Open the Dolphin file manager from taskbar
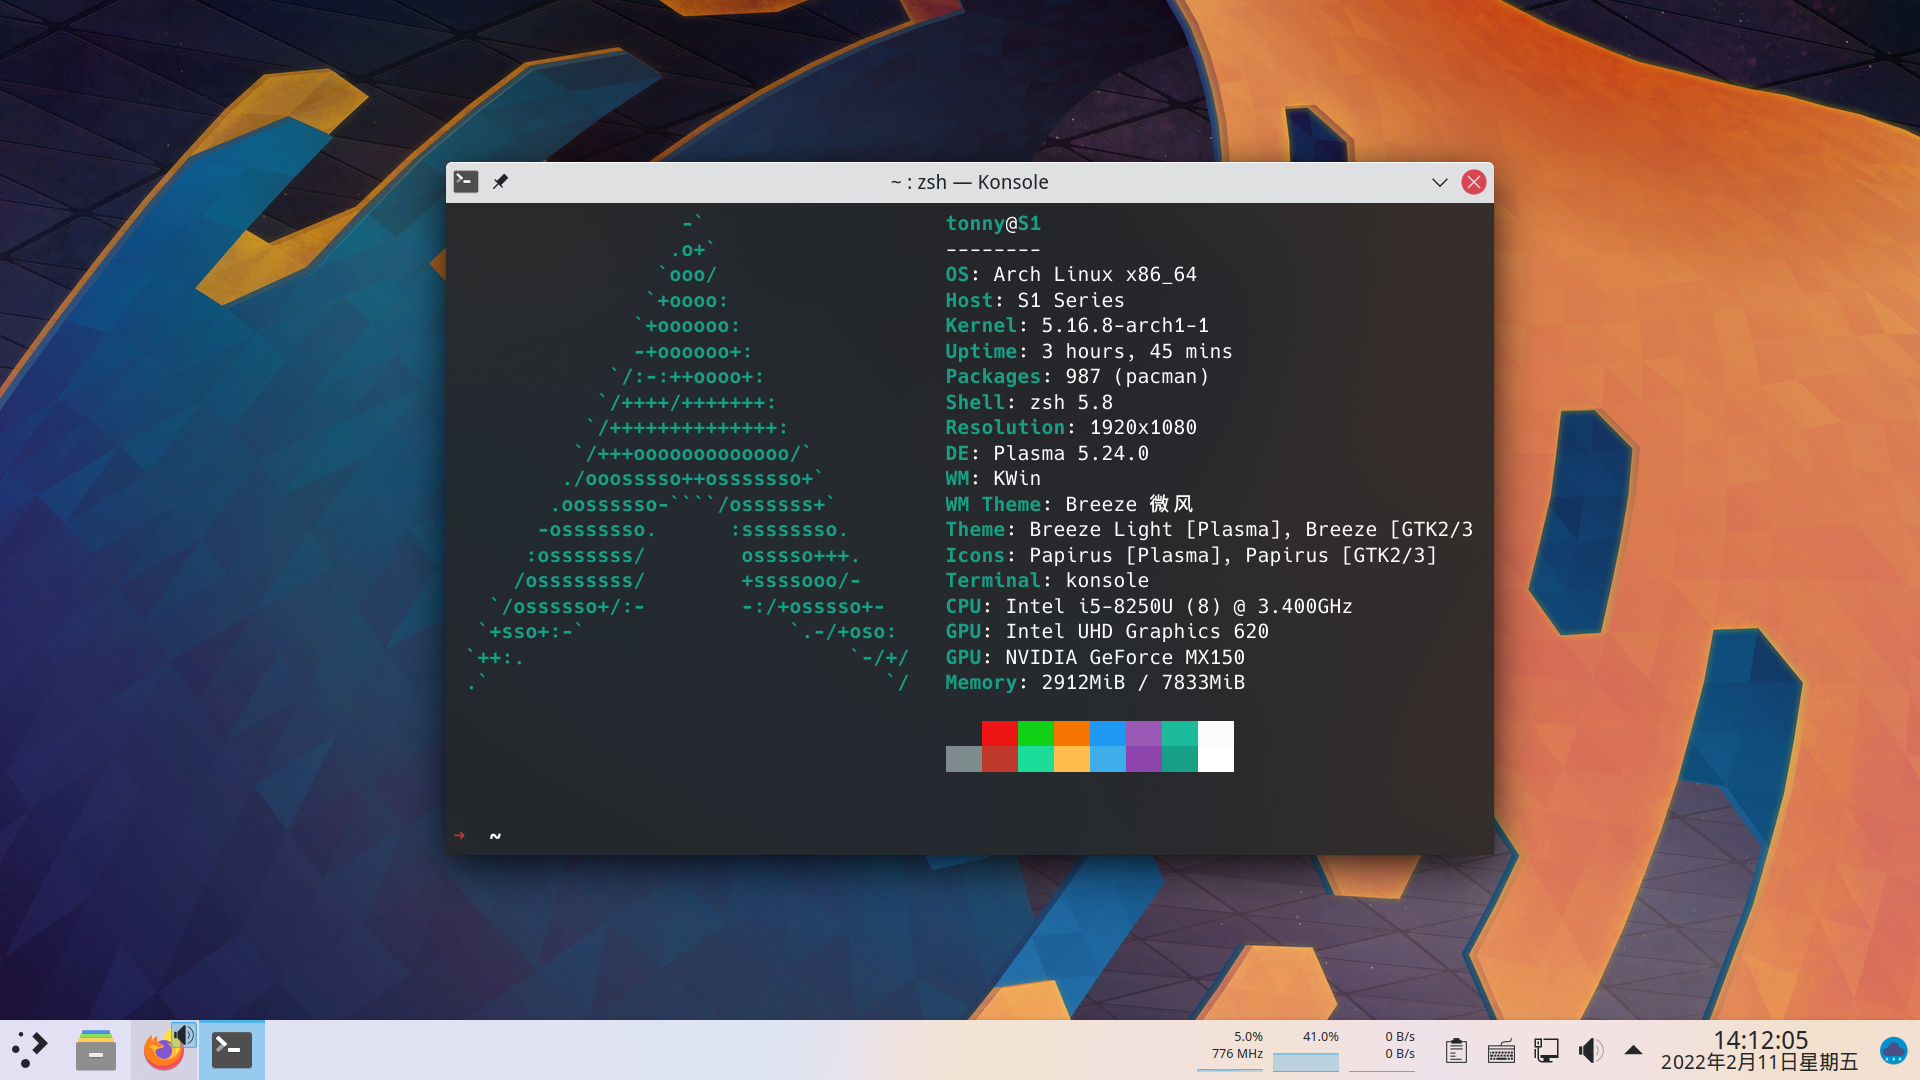The height and width of the screenshot is (1080, 1920). pos(96,1050)
